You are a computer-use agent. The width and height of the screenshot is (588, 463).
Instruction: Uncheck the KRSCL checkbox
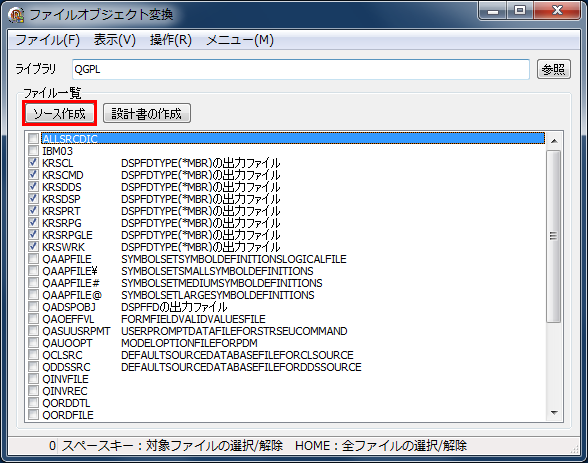point(33,162)
